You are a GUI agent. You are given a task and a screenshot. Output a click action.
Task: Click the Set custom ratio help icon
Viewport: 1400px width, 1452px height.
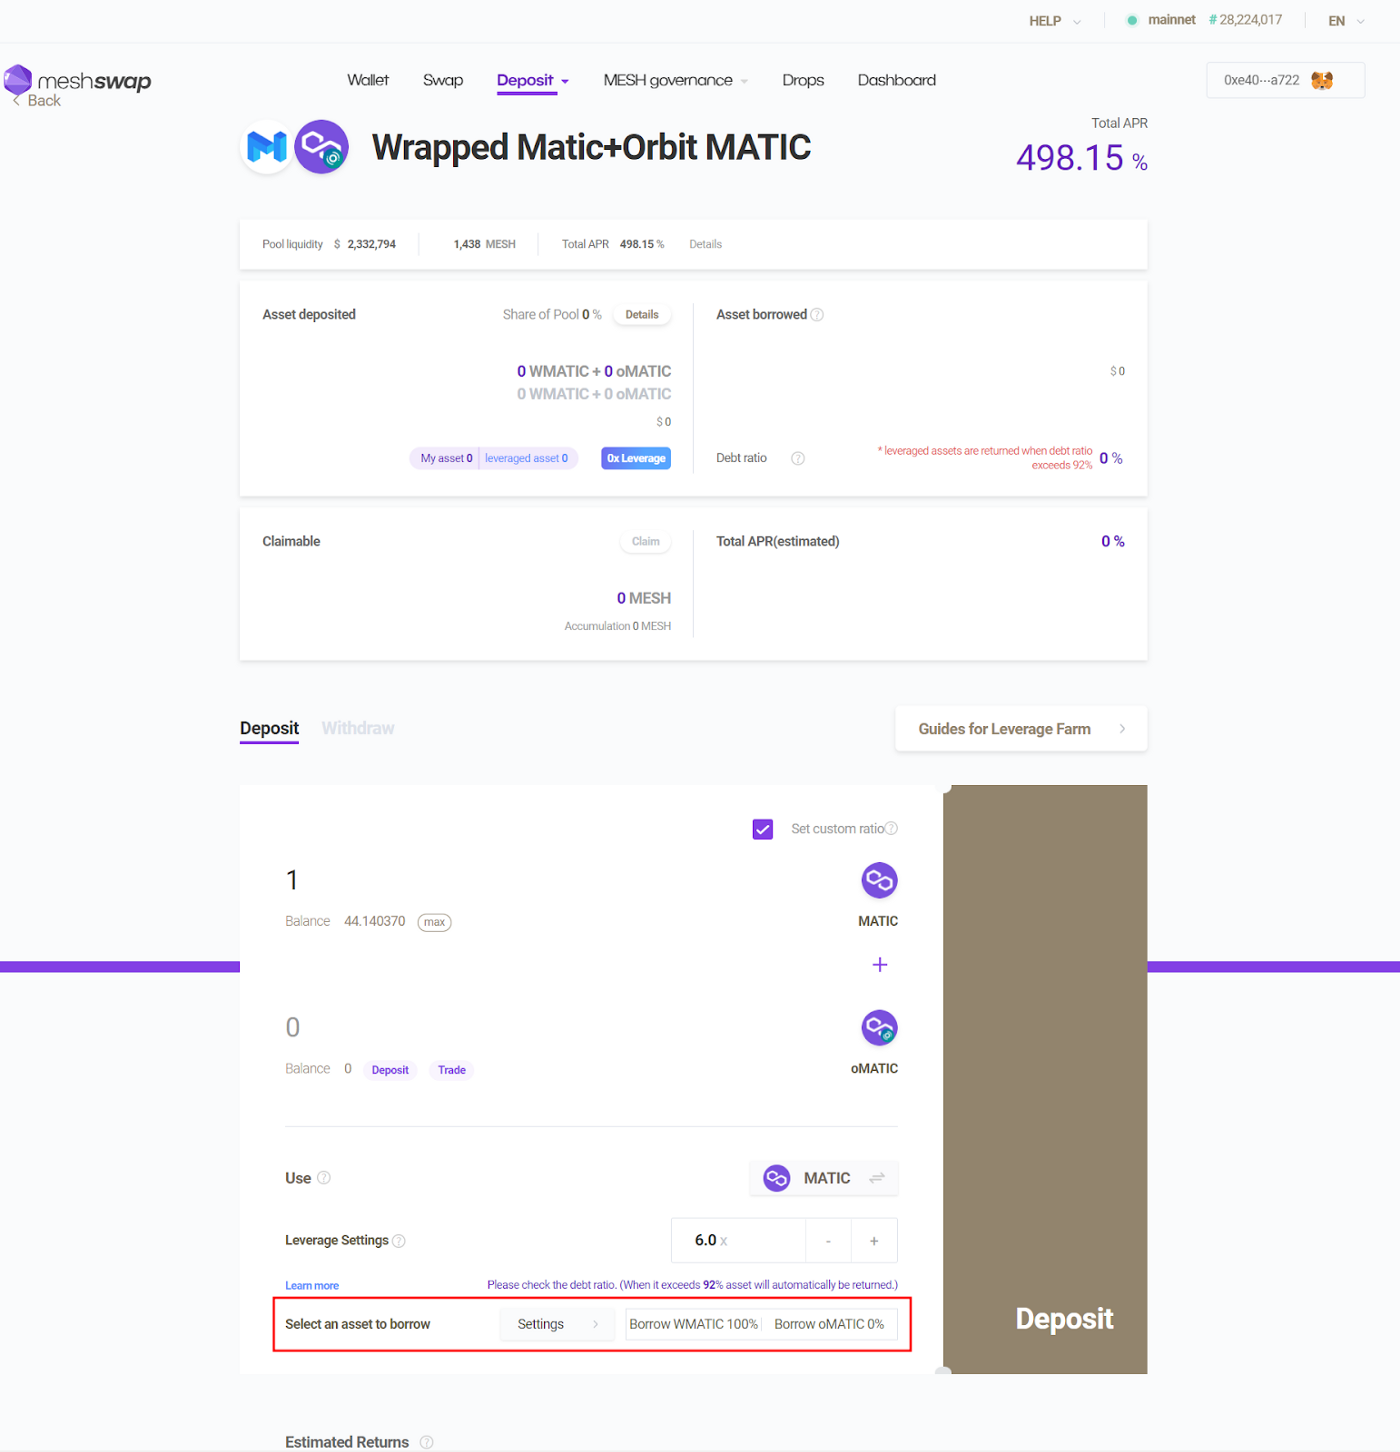891,828
